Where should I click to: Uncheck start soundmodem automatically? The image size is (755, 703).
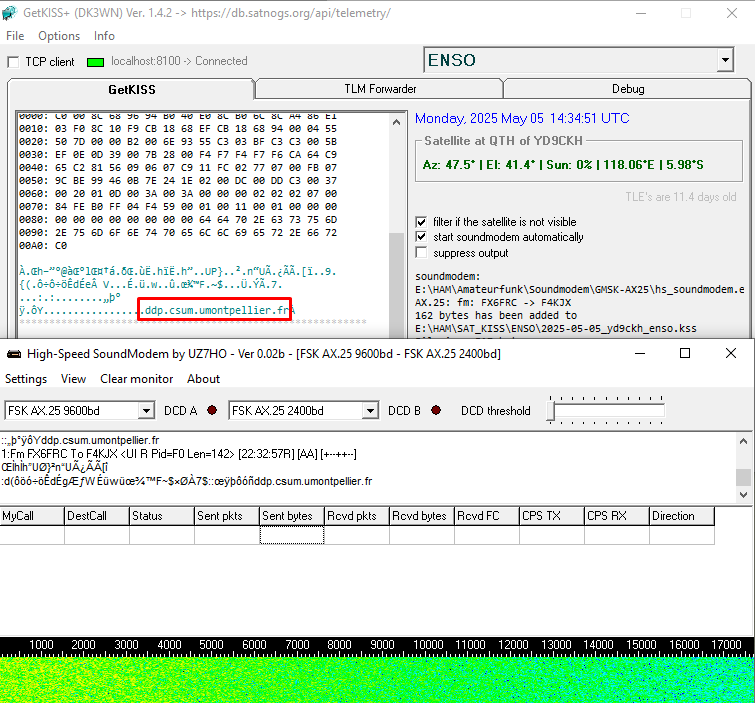pyautogui.click(x=421, y=237)
